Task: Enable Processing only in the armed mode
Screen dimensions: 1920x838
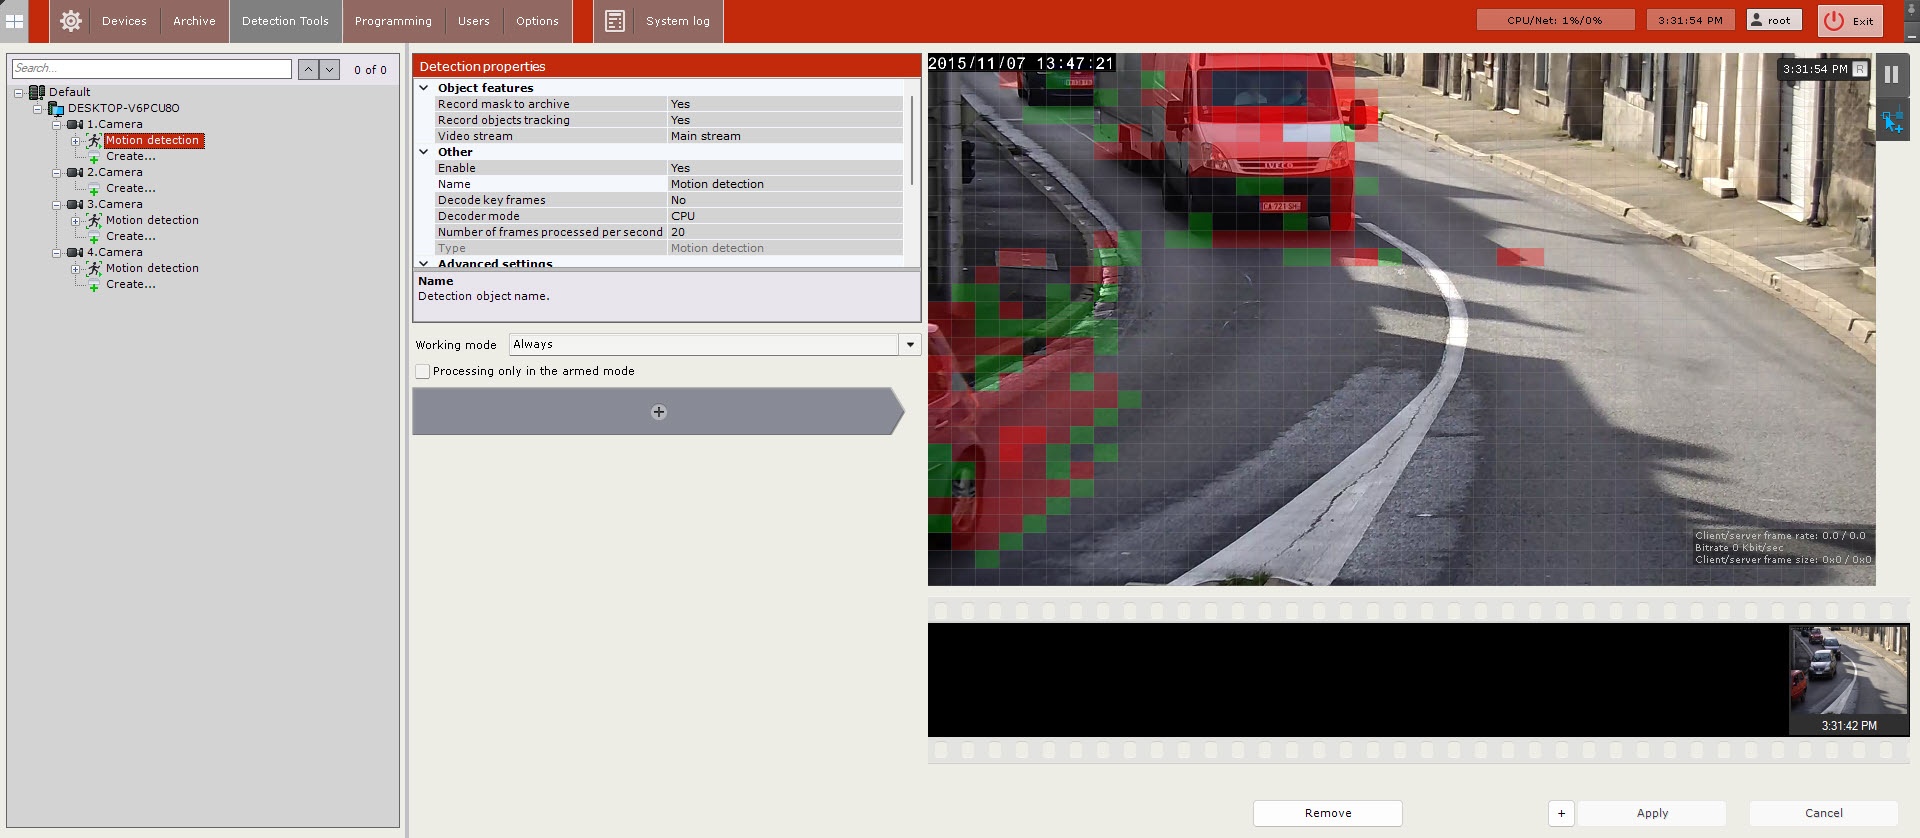Action: coord(423,371)
